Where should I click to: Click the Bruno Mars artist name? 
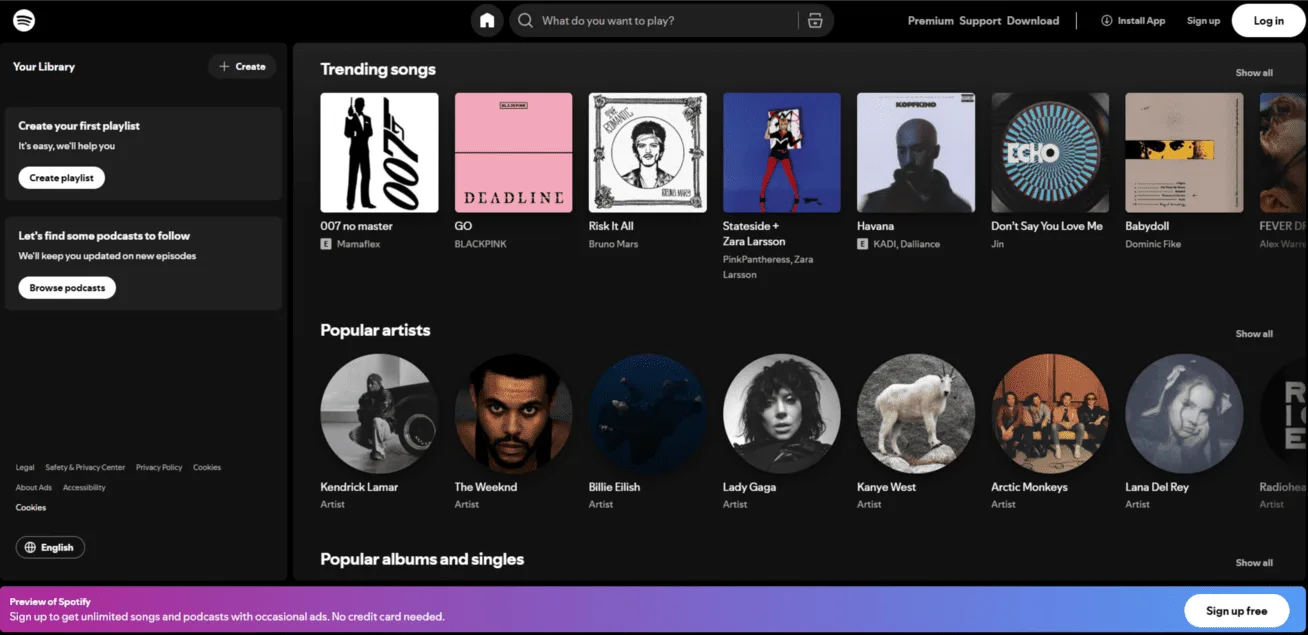coord(615,244)
